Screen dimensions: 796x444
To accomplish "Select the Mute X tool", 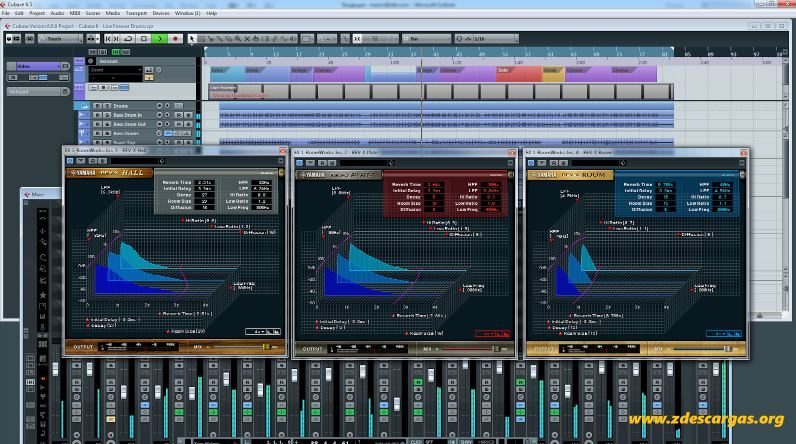I will tap(247, 39).
